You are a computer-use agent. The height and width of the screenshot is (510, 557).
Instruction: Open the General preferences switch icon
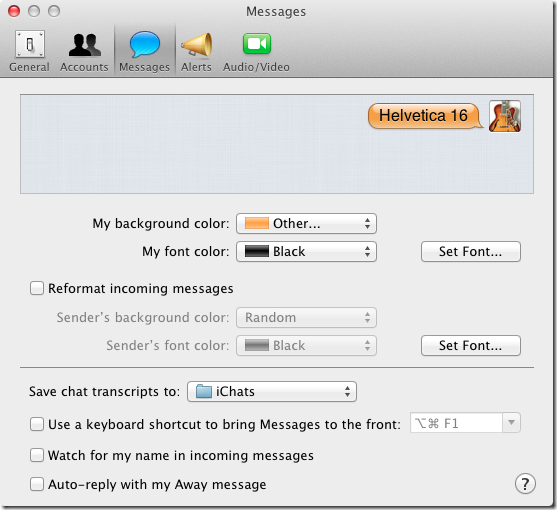(x=30, y=44)
